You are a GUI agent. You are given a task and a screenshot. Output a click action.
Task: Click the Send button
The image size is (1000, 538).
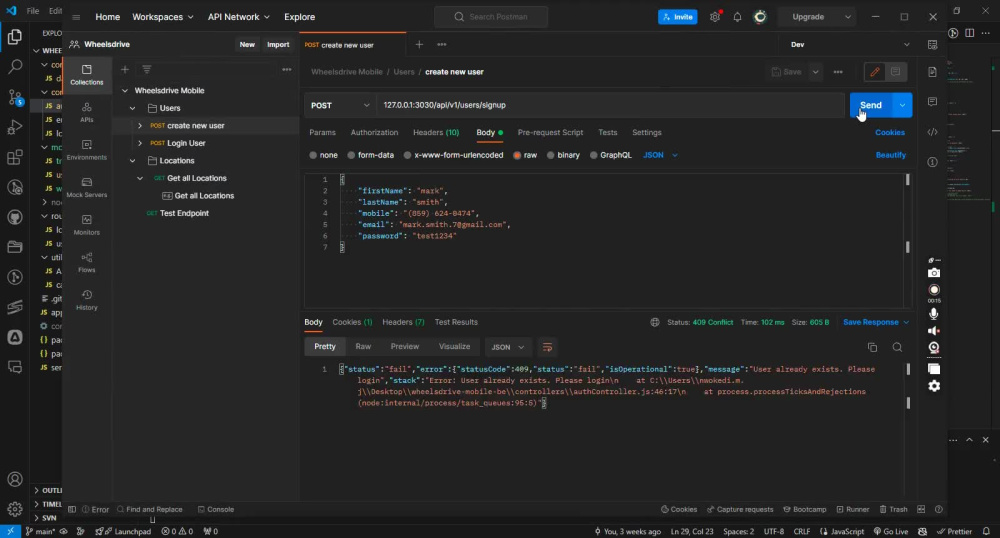pyautogui.click(x=871, y=105)
